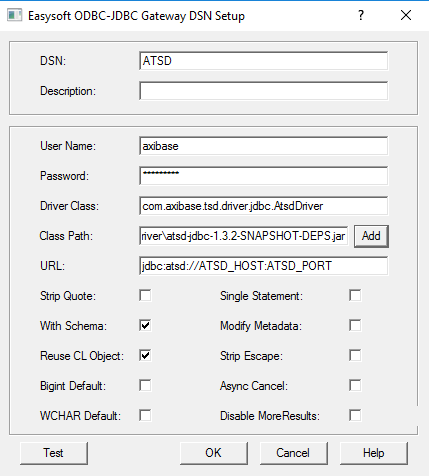Viewport: 429px width, 476px height.
Task: Confirm settings with the OK button
Action: [214, 453]
